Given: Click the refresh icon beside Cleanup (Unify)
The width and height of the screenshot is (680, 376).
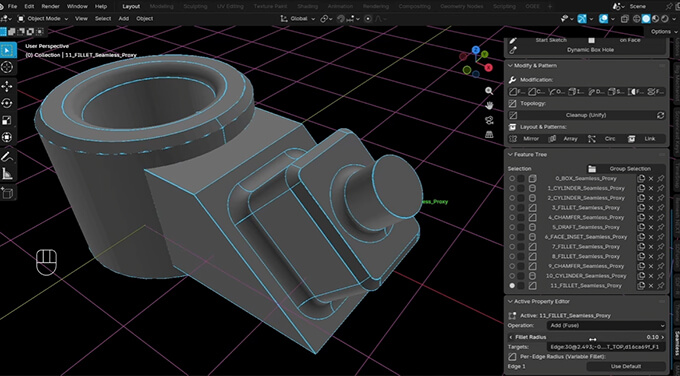Looking at the screenshot, I should click(660, 115).
